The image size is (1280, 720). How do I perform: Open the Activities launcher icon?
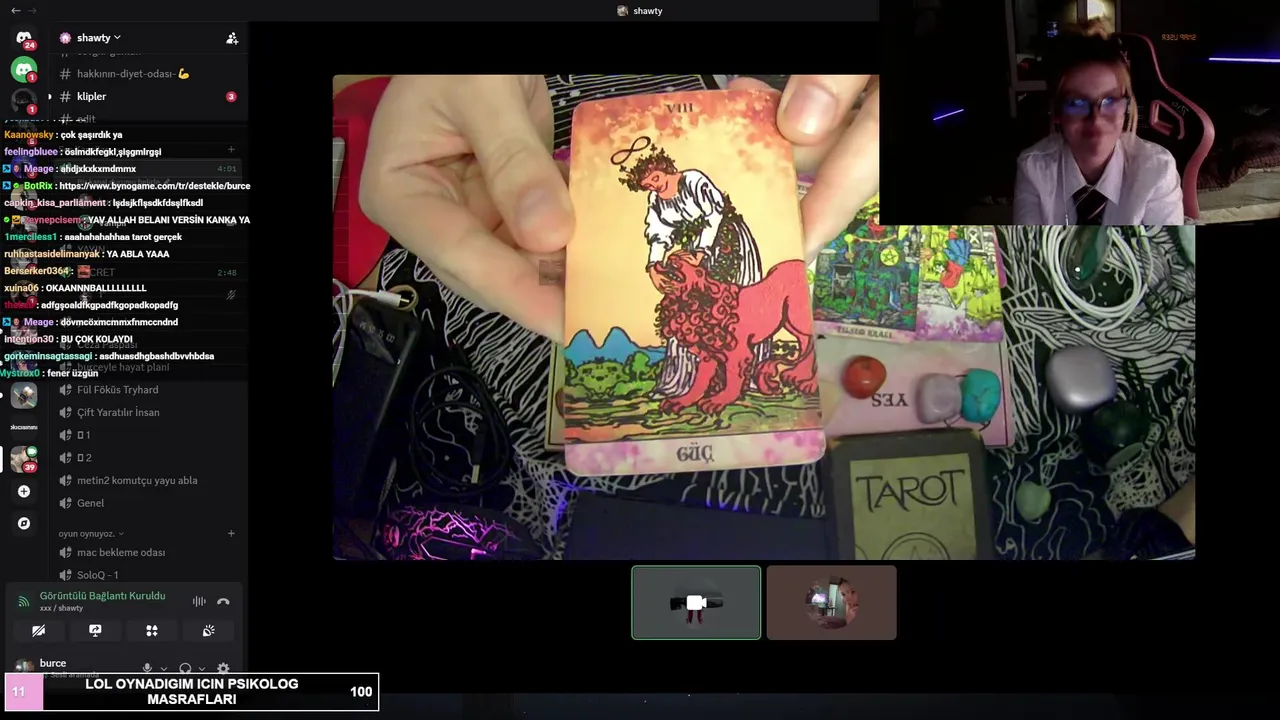pos(152,631)
